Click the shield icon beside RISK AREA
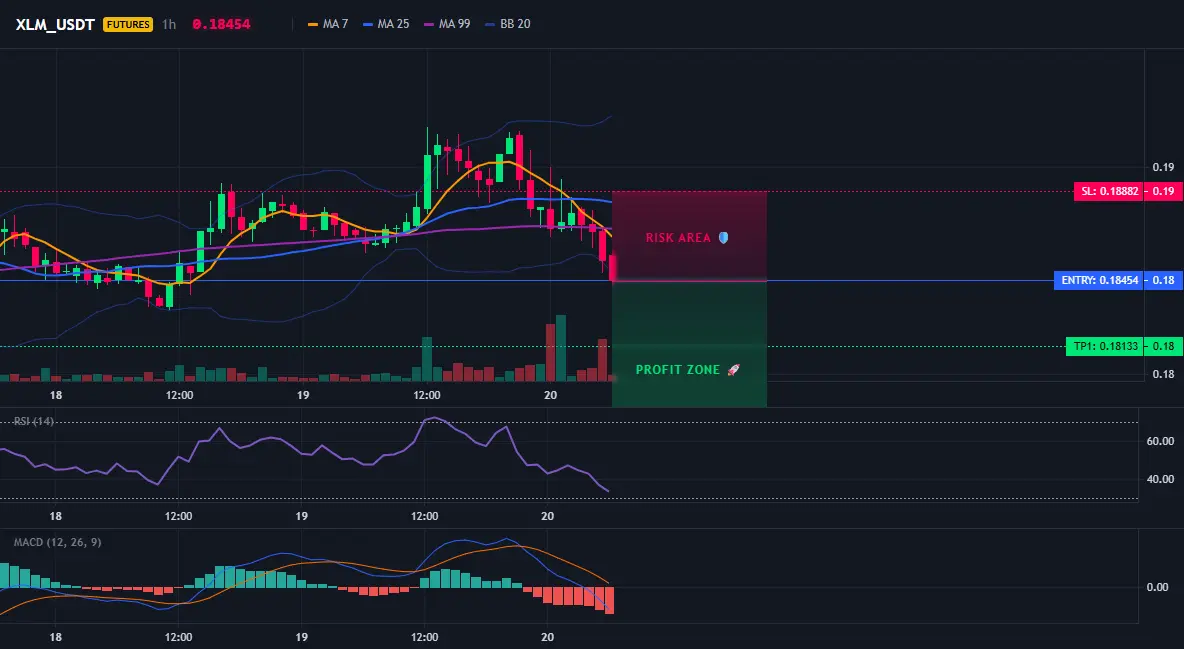Screen dimensions: 1184x649 click(723, 237)
